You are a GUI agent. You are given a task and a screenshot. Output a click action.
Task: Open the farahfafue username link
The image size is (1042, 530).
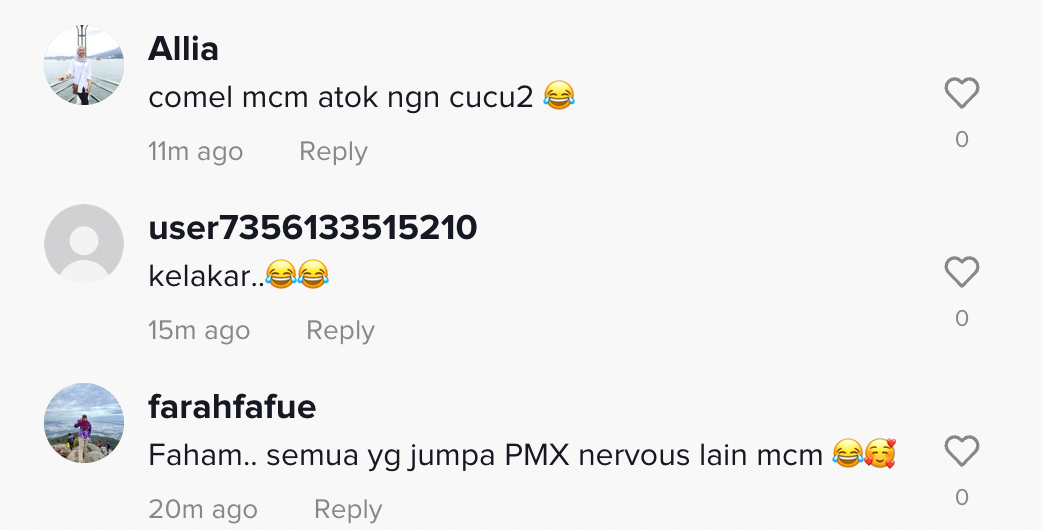(x=232, y=407)
